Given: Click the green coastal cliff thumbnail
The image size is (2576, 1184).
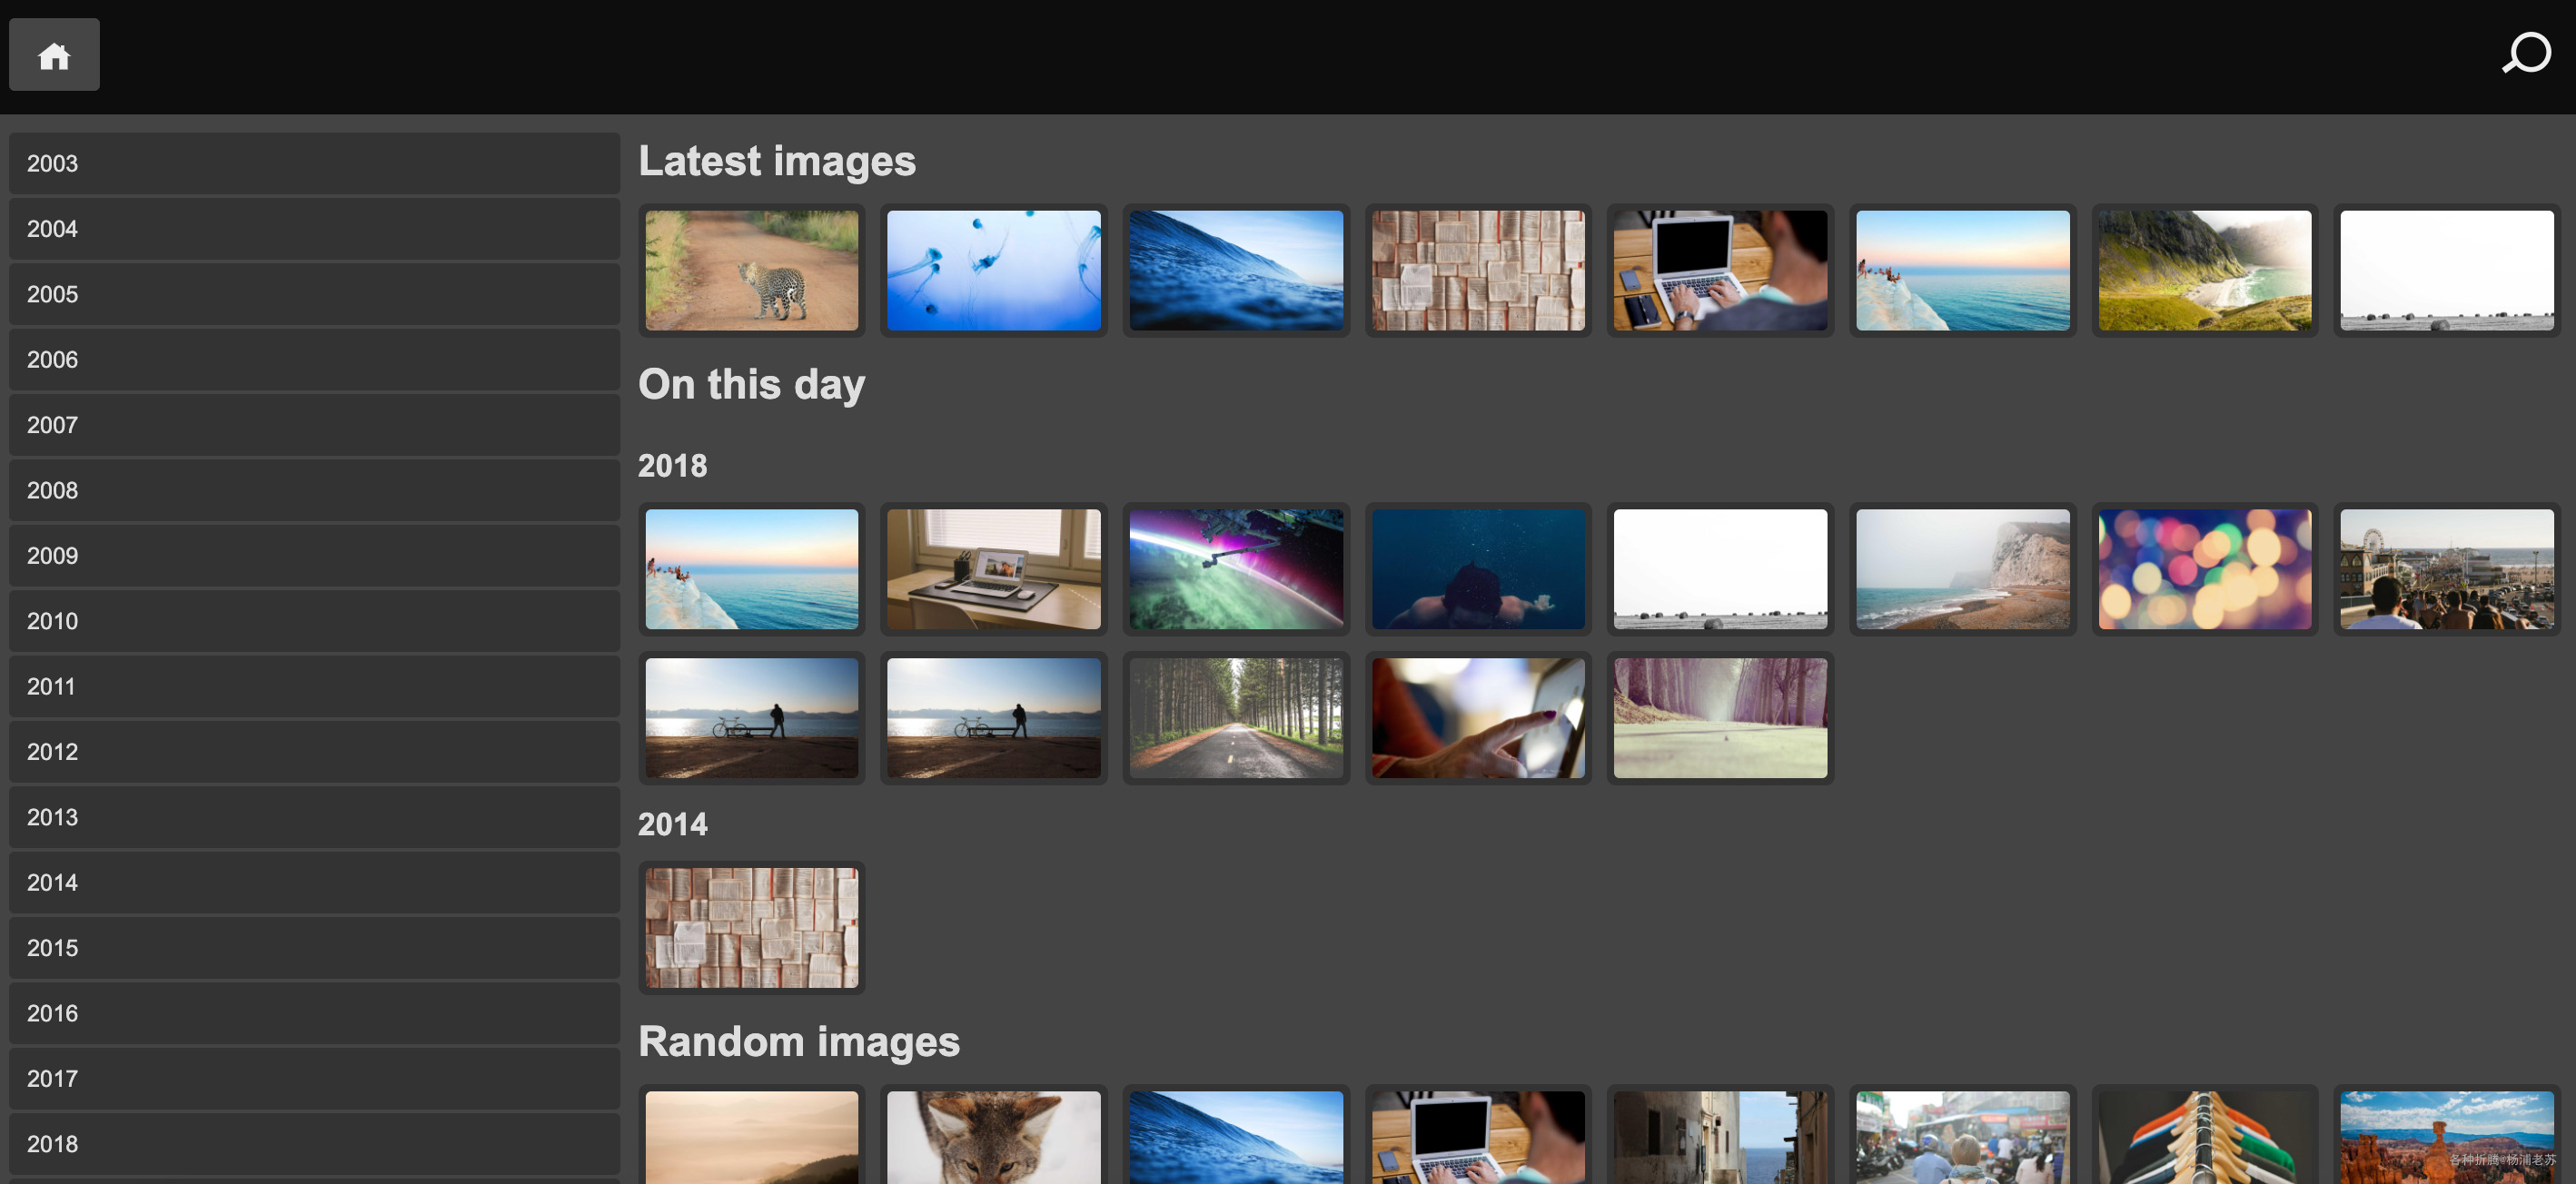Looking at the screenshot, I should [2204, 270].
